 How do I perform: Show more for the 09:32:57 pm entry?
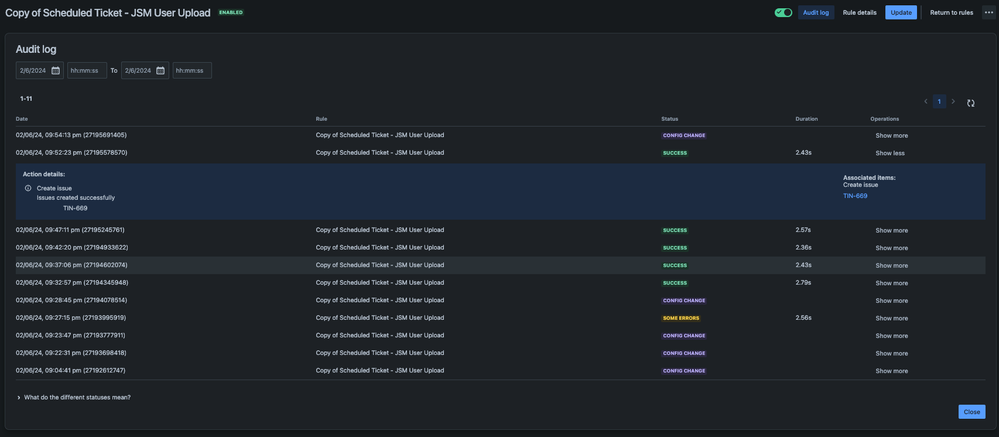(x=891, y=283)
